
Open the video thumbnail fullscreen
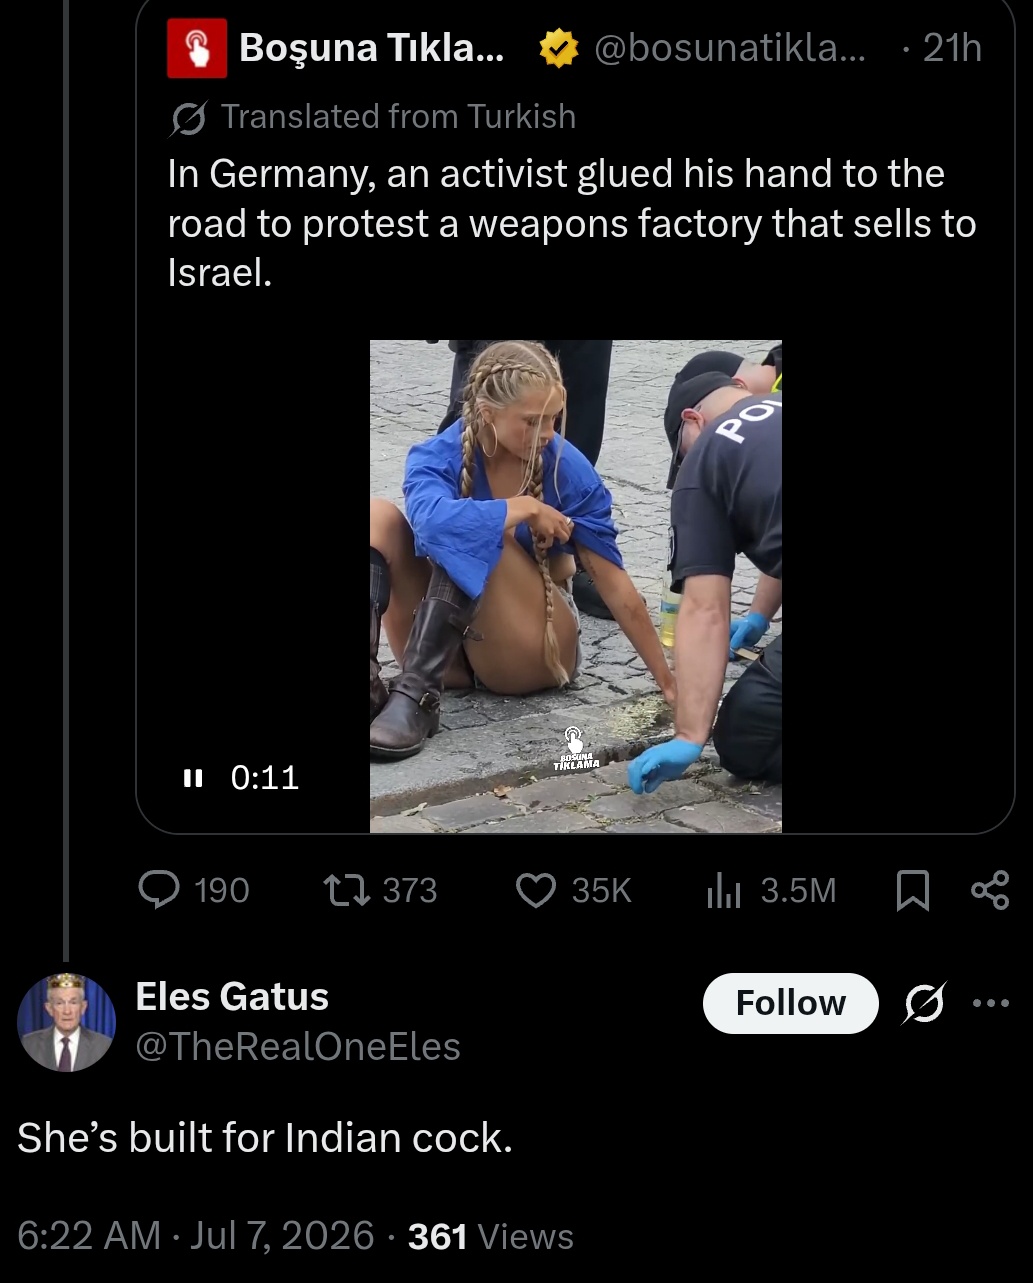576,586
